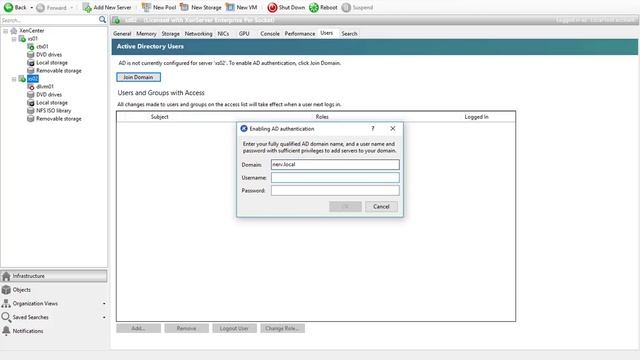Click the New VM toolbar icon
This screenshot has height=360, width=640.
click(230, 7)
